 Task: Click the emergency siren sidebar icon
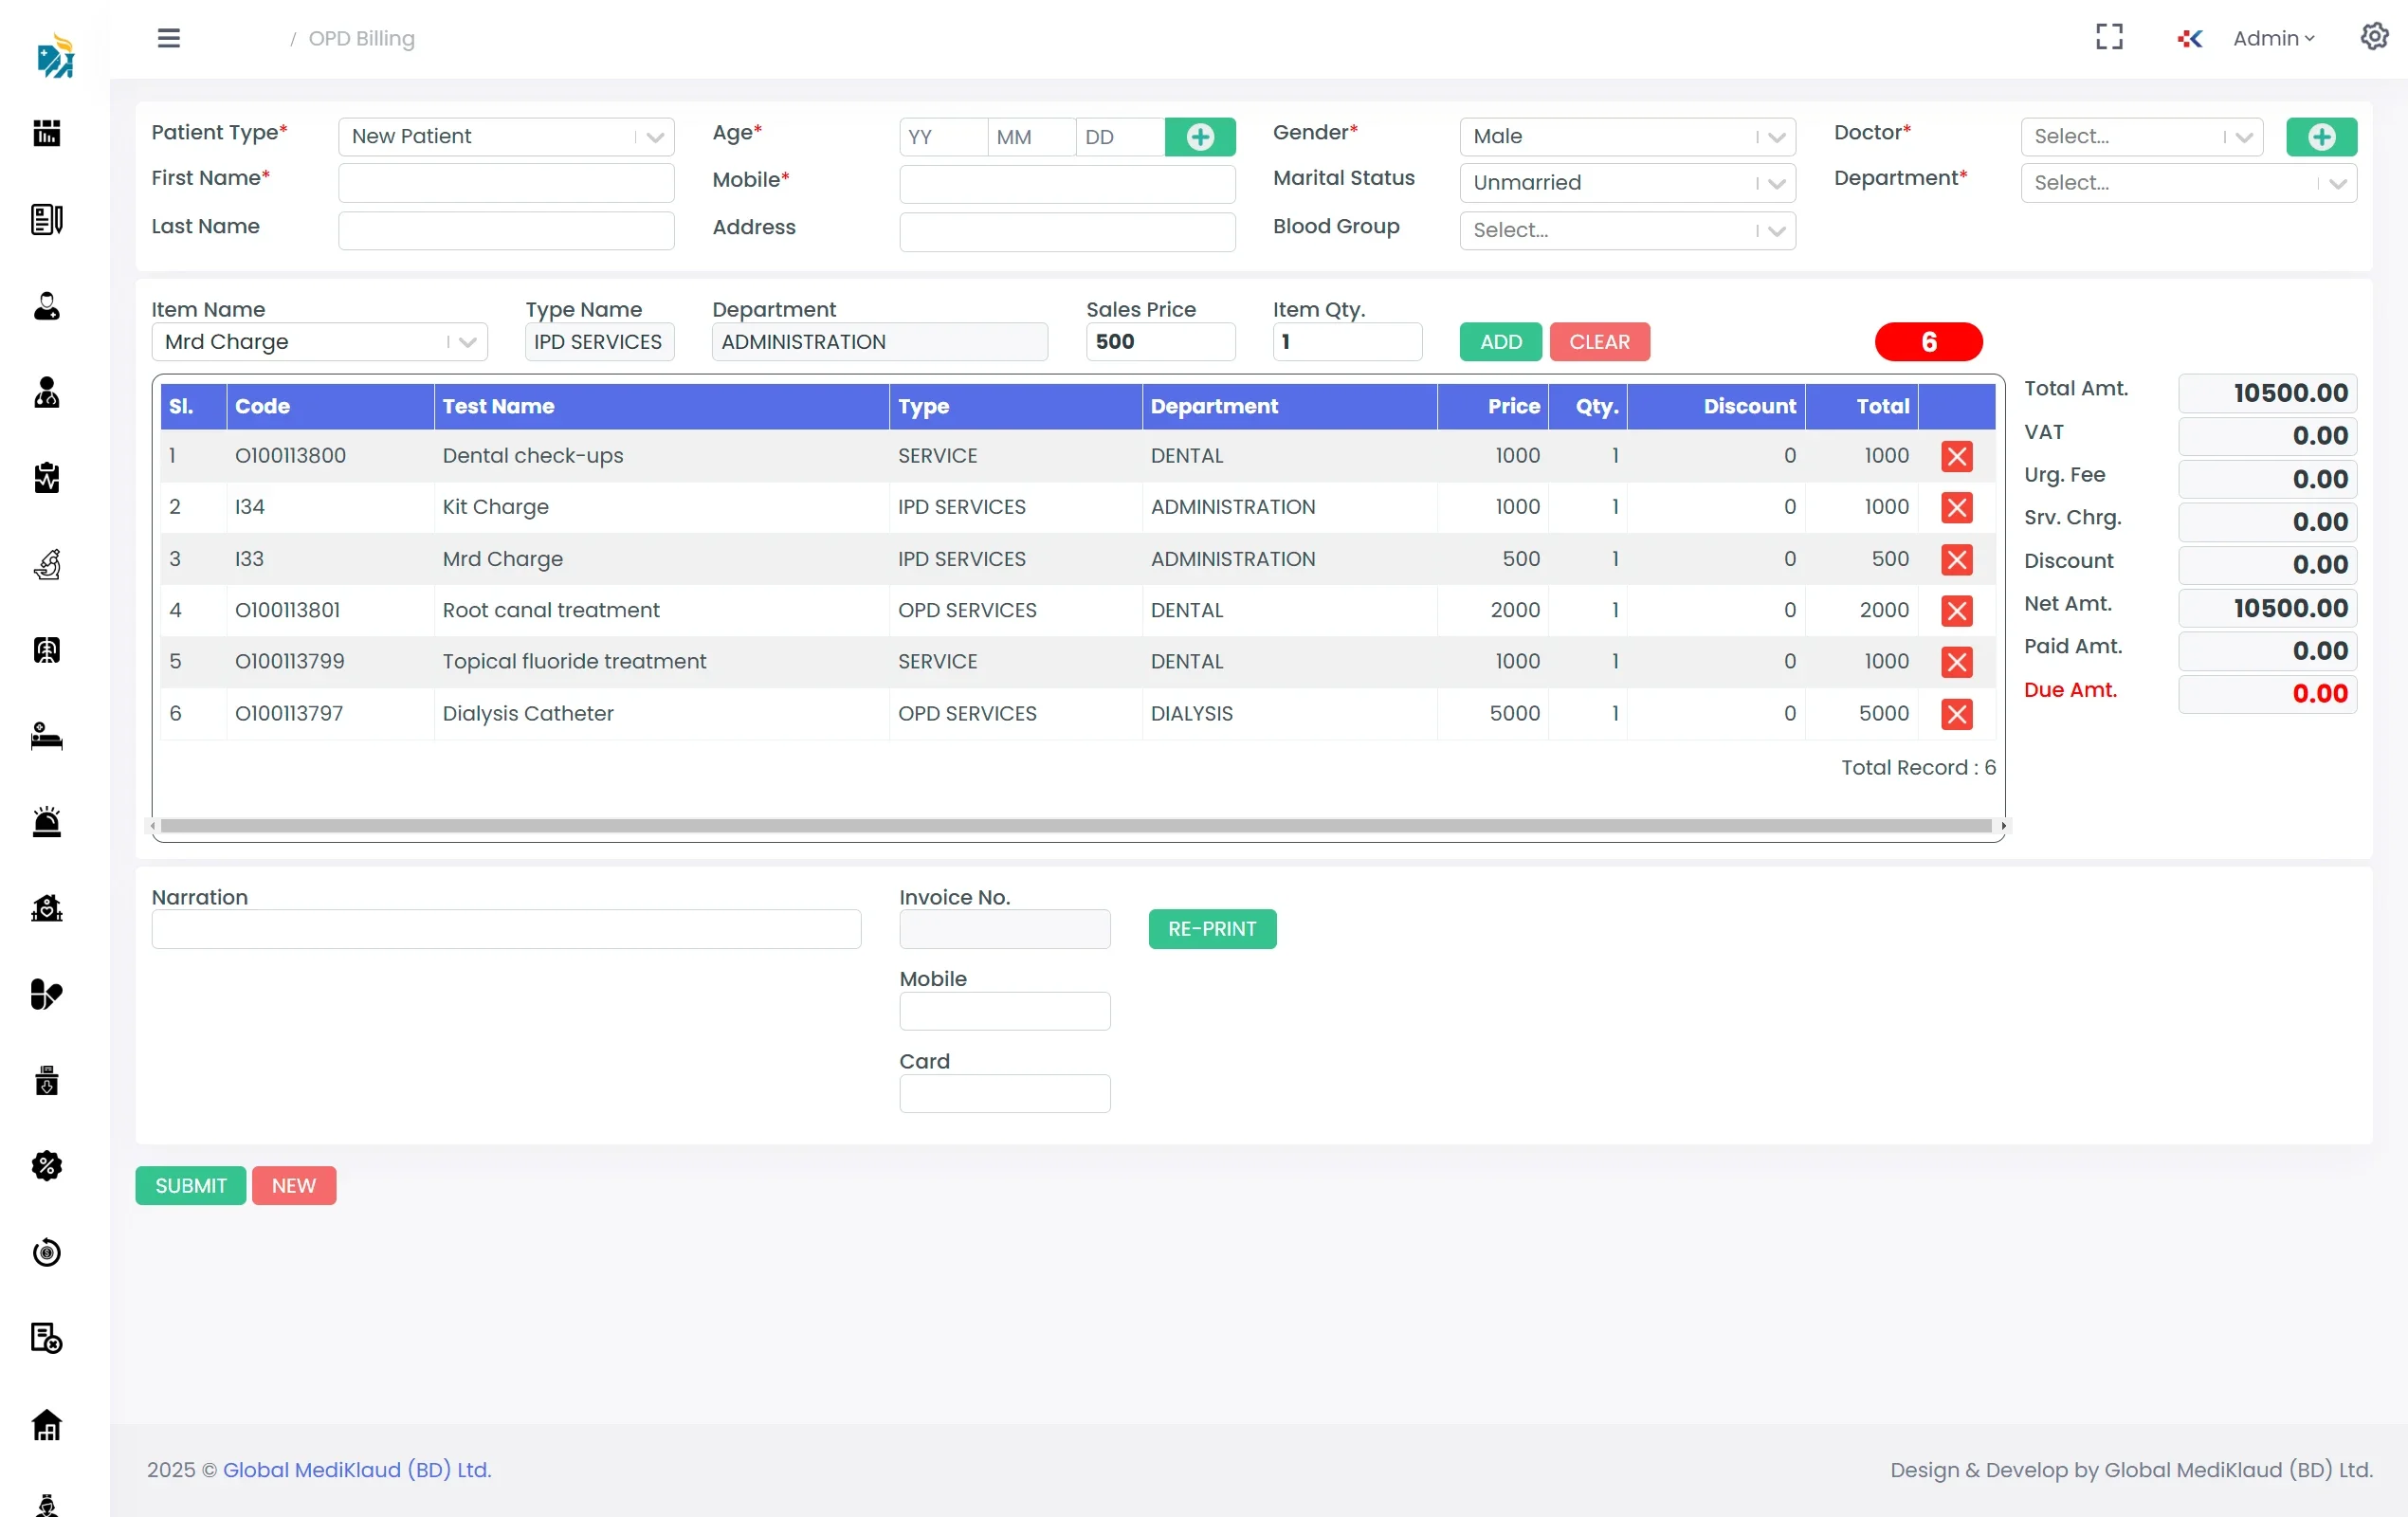tap(47, 822)
